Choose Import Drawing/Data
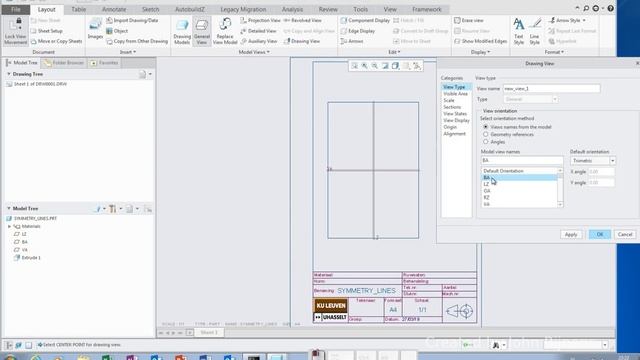640x360 pixels. pyautogui.click(x=132, y=20)
